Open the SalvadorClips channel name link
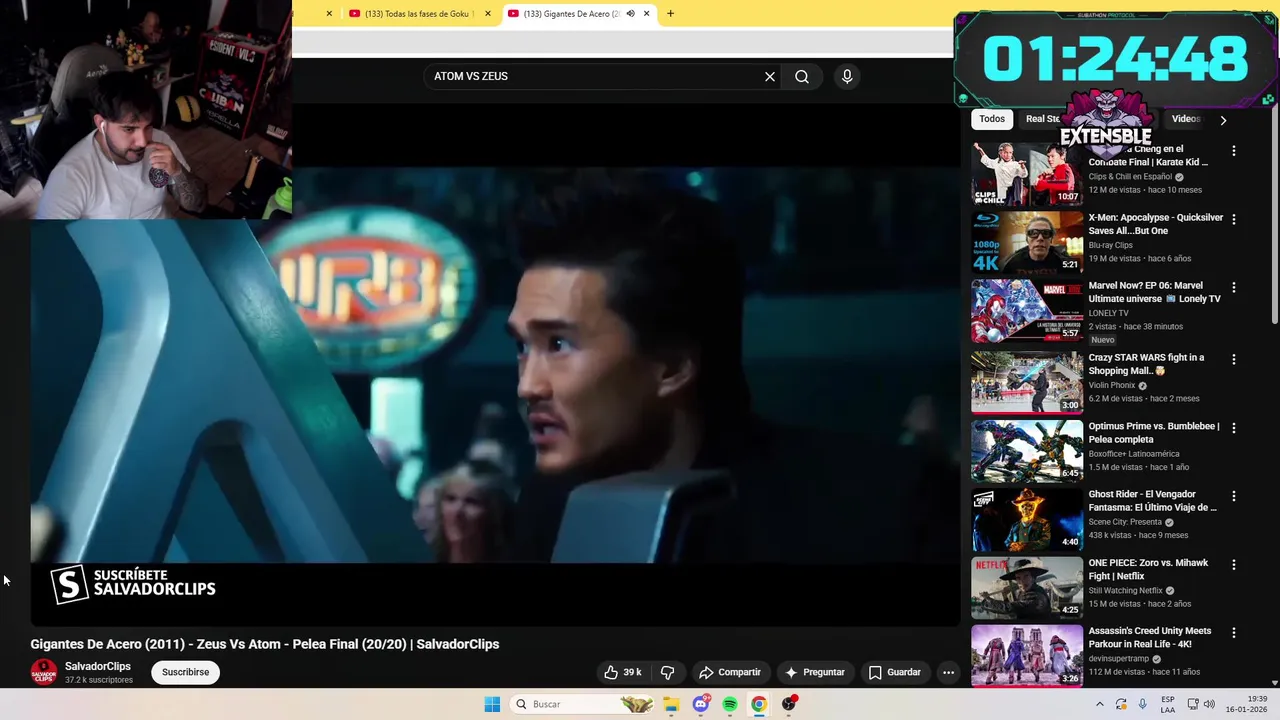The height and width of the screenshot is (720, 1280). [98, 666]
